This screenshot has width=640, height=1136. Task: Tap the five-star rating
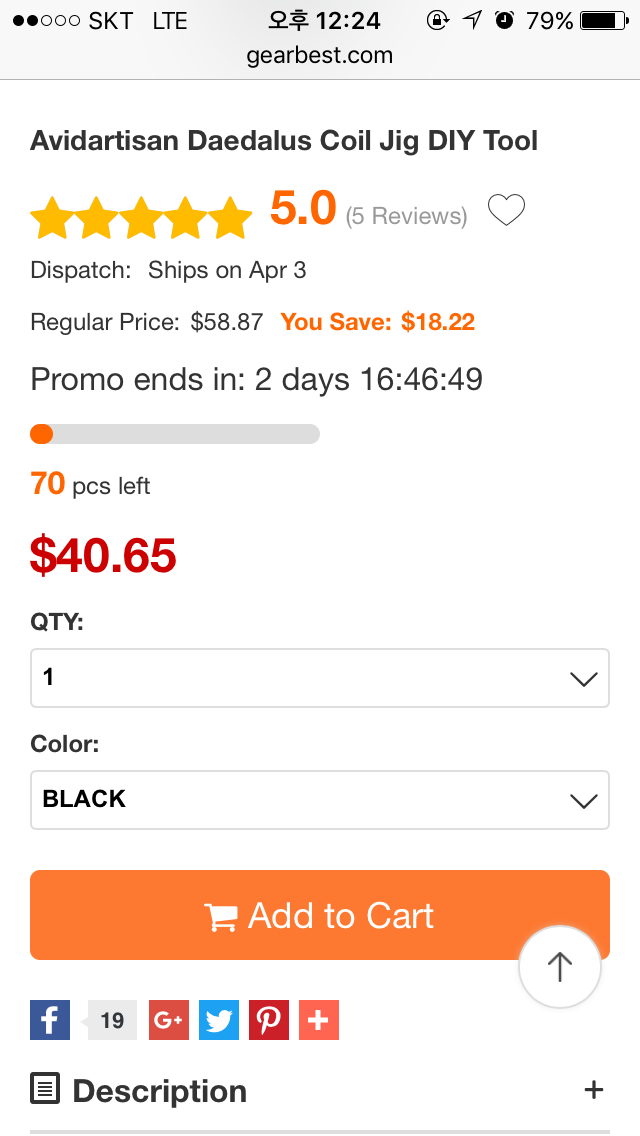pyautogui.click(x=141, y=217)
